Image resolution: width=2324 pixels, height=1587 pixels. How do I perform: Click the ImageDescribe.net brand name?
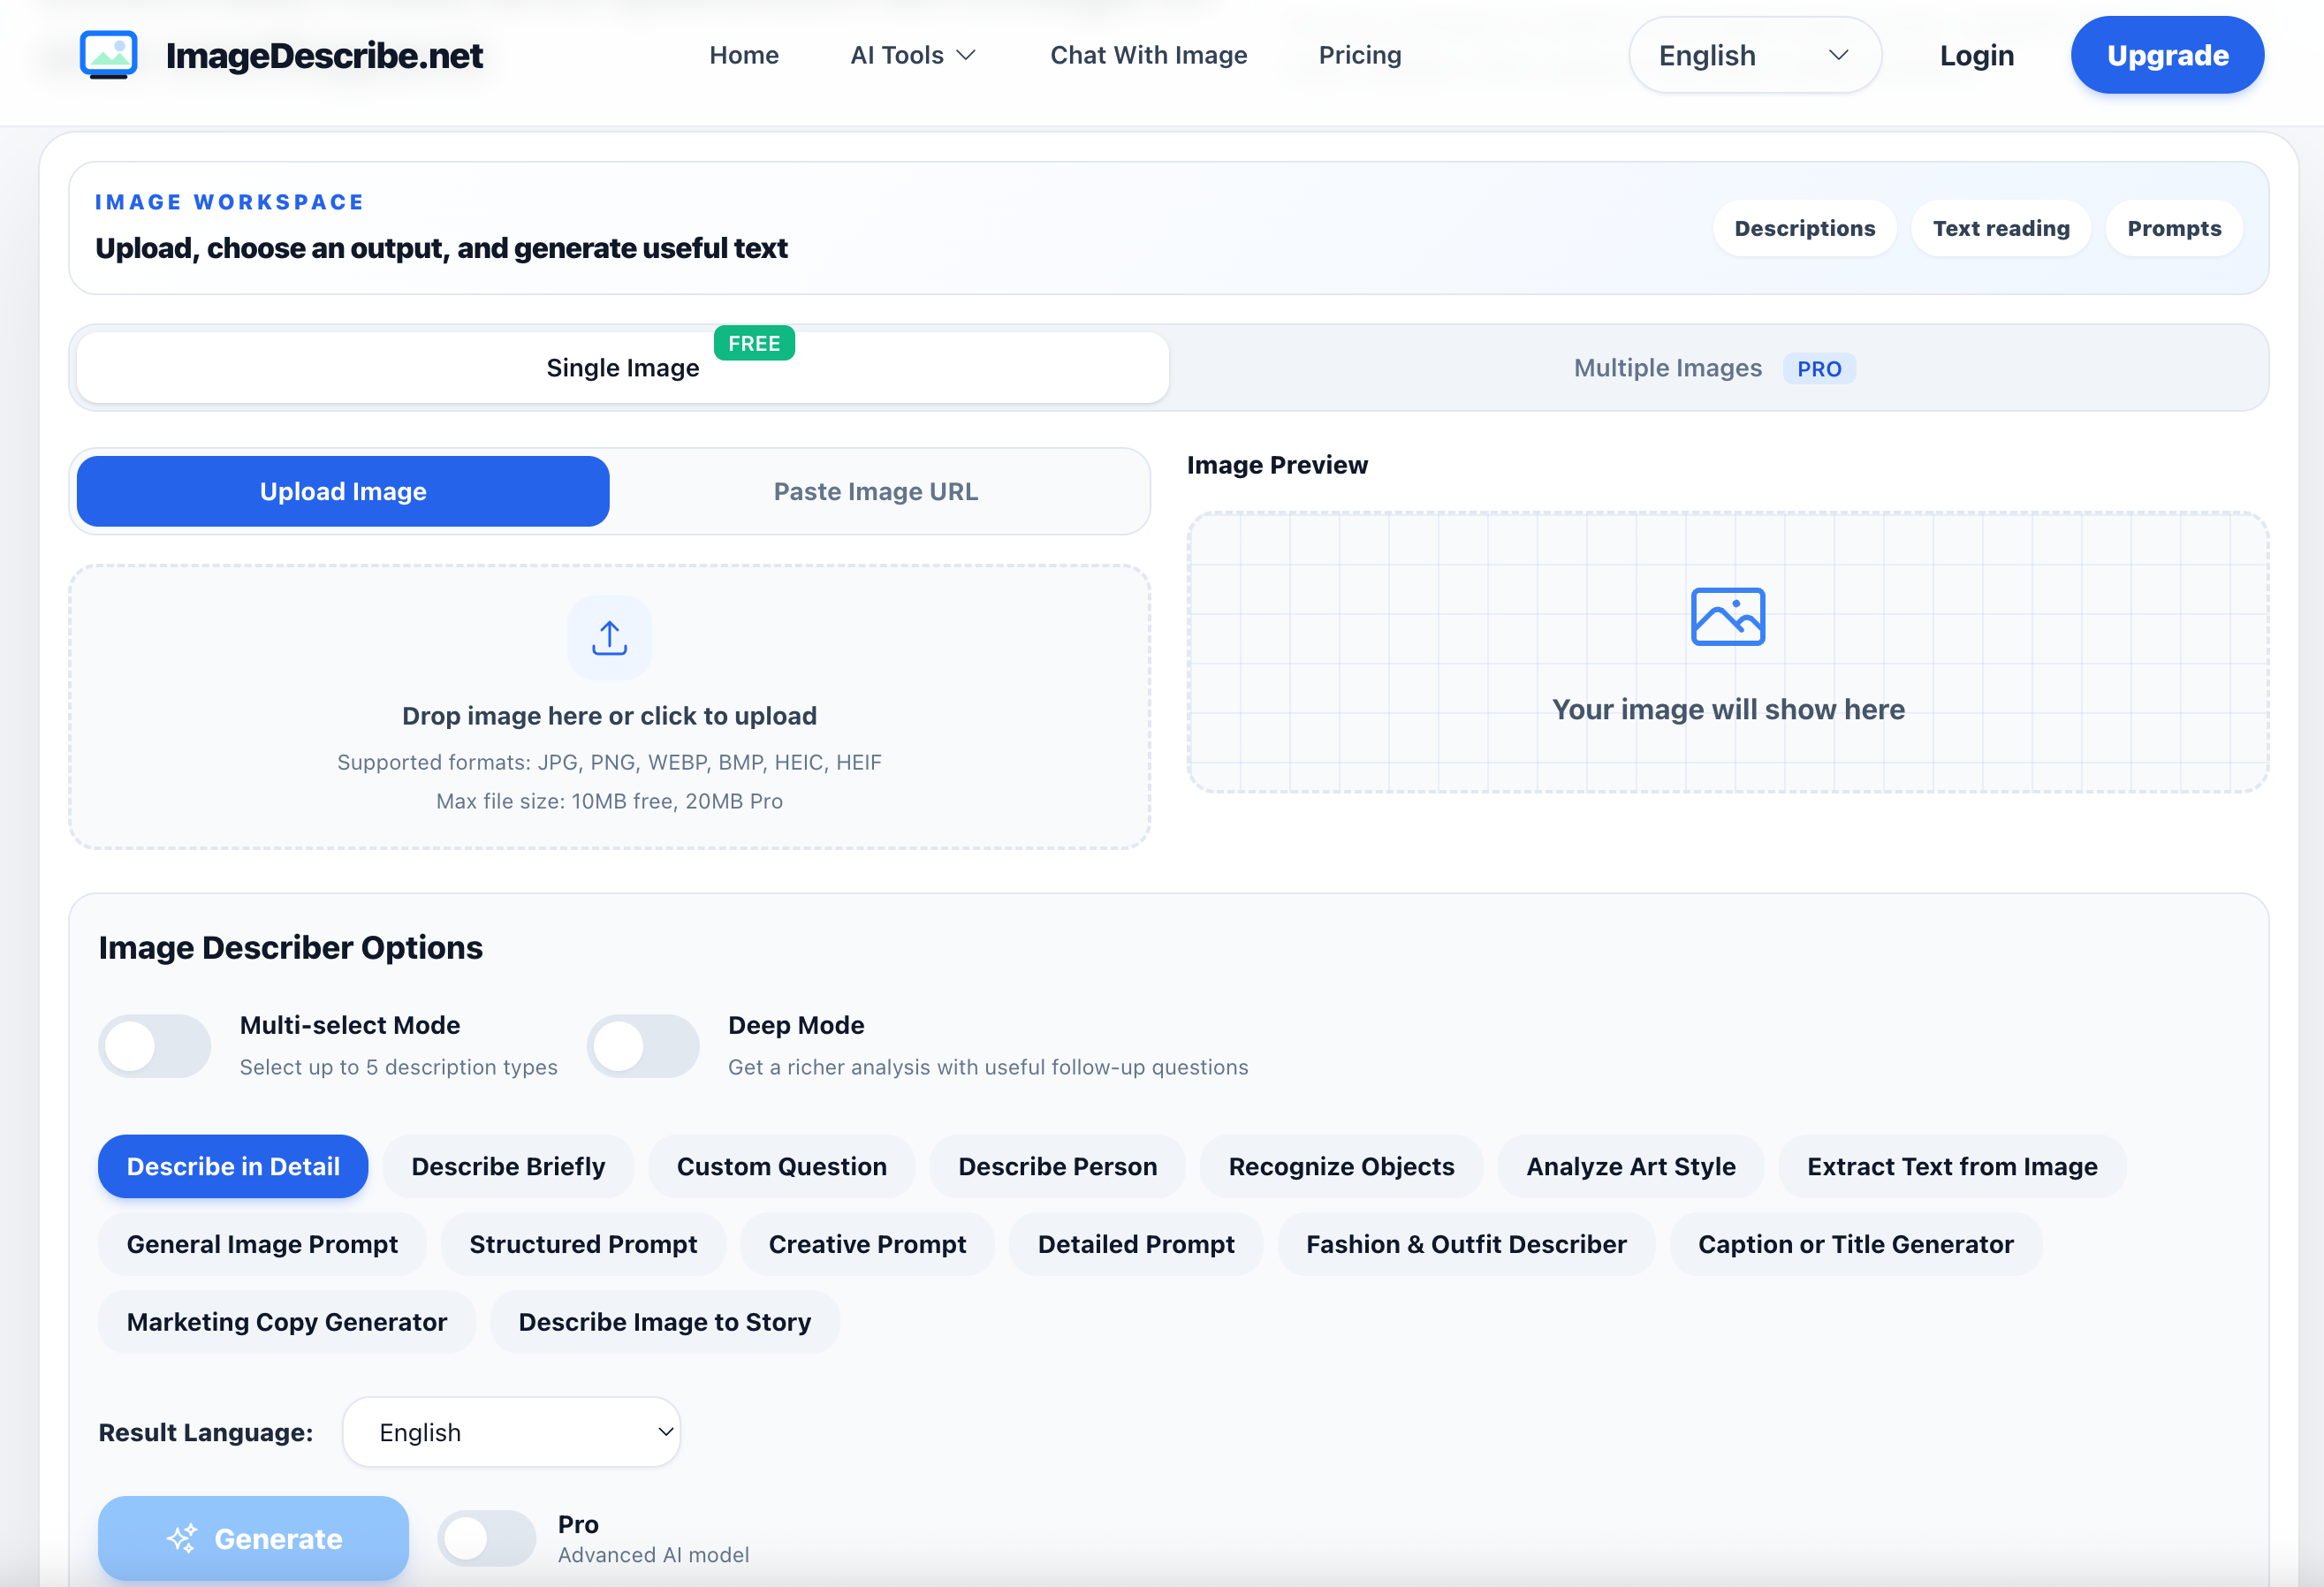(x=324, y=55)
